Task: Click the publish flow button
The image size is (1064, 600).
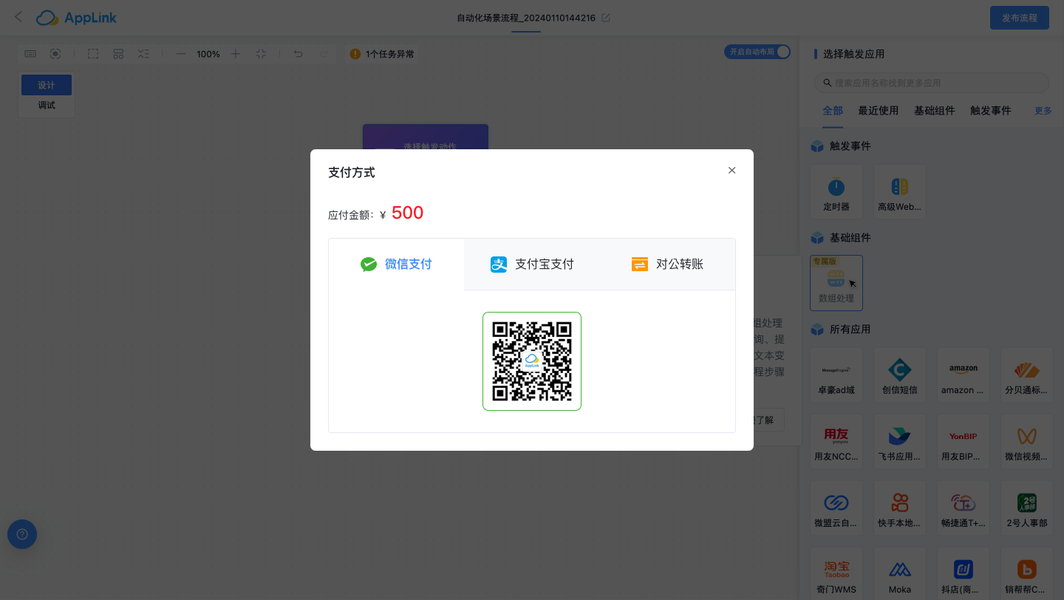Action: (x=1019, y=18)
